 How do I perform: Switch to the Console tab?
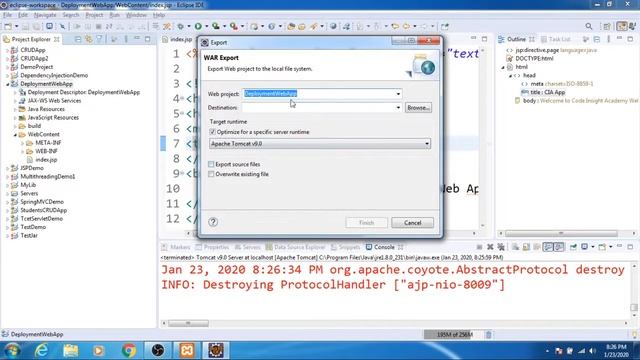384,247
